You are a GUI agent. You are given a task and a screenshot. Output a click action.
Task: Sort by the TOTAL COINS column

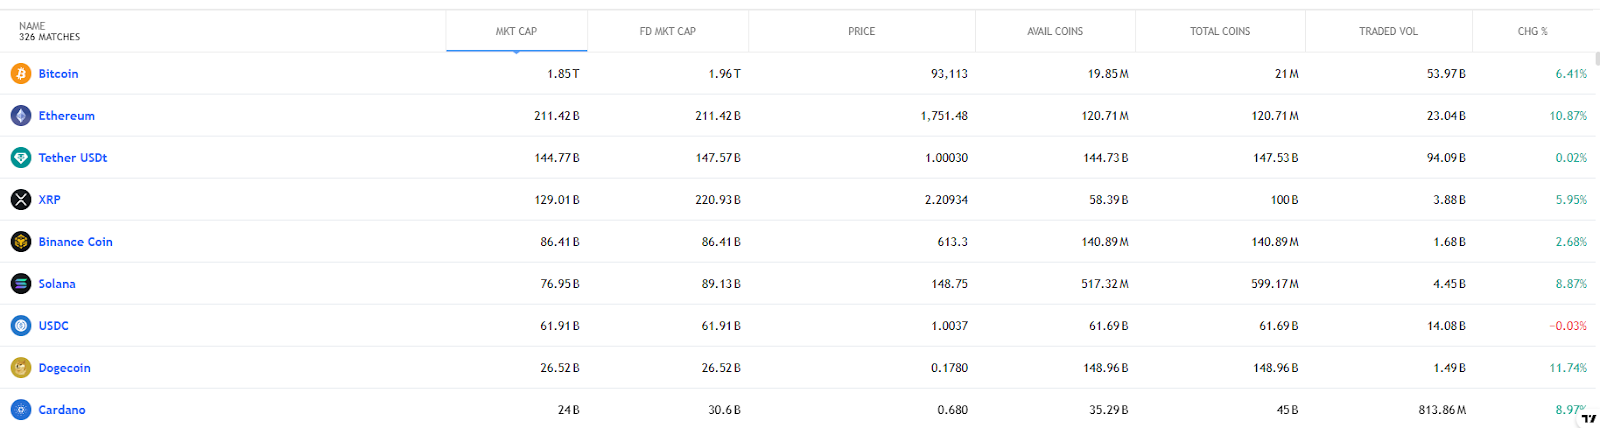(1220, 31)
